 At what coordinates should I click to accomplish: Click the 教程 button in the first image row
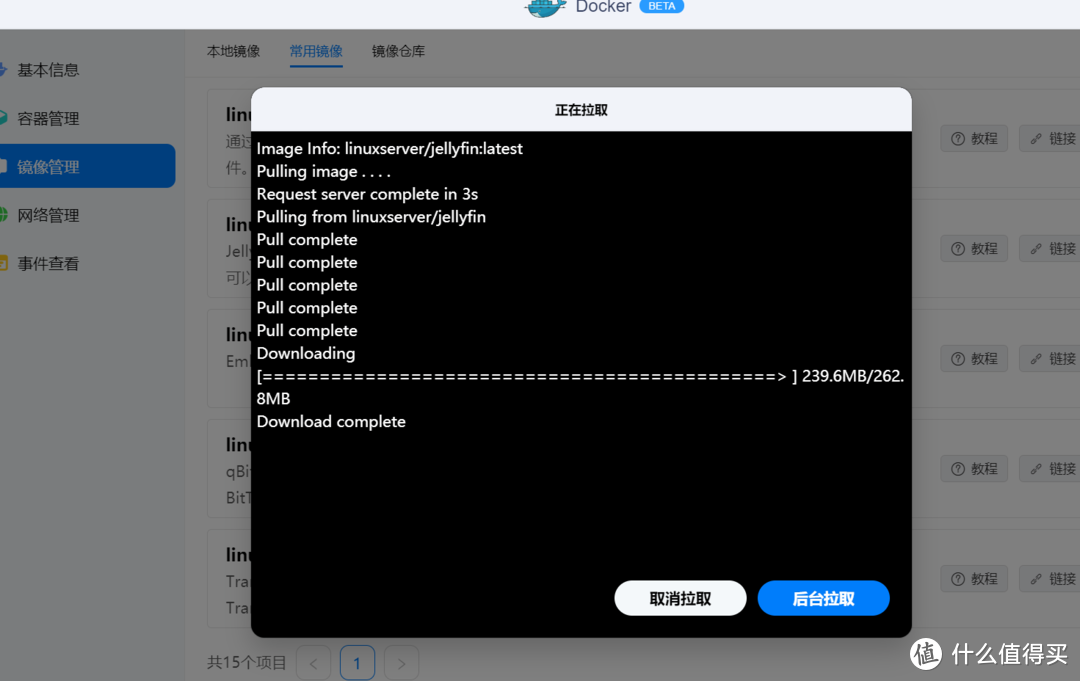pyautogui.click(x=974, y=138)
